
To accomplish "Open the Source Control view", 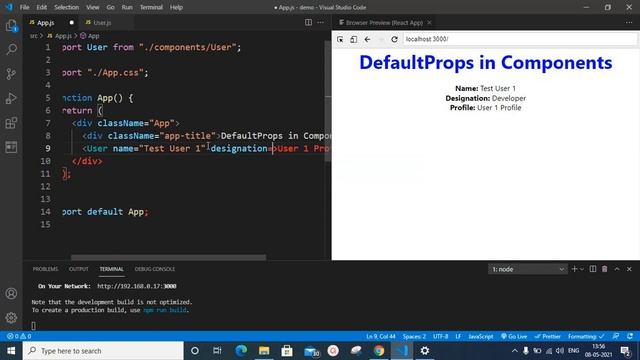I will click(x=11, y=74).
